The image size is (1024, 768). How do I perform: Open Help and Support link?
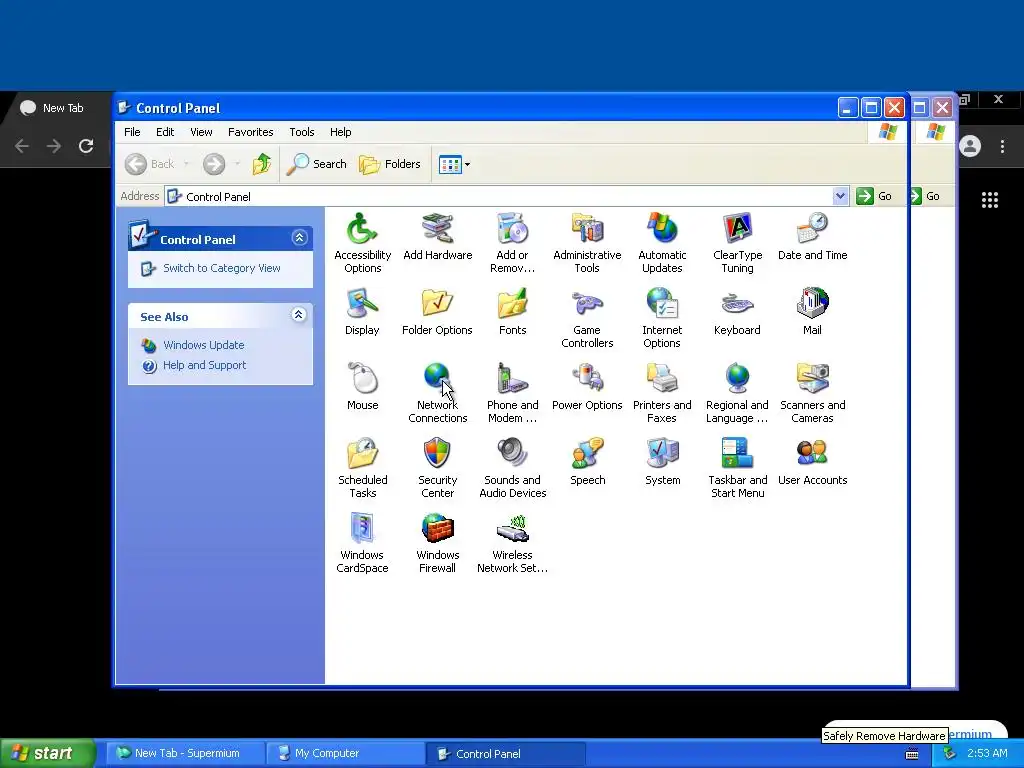(x=204, y=365)
